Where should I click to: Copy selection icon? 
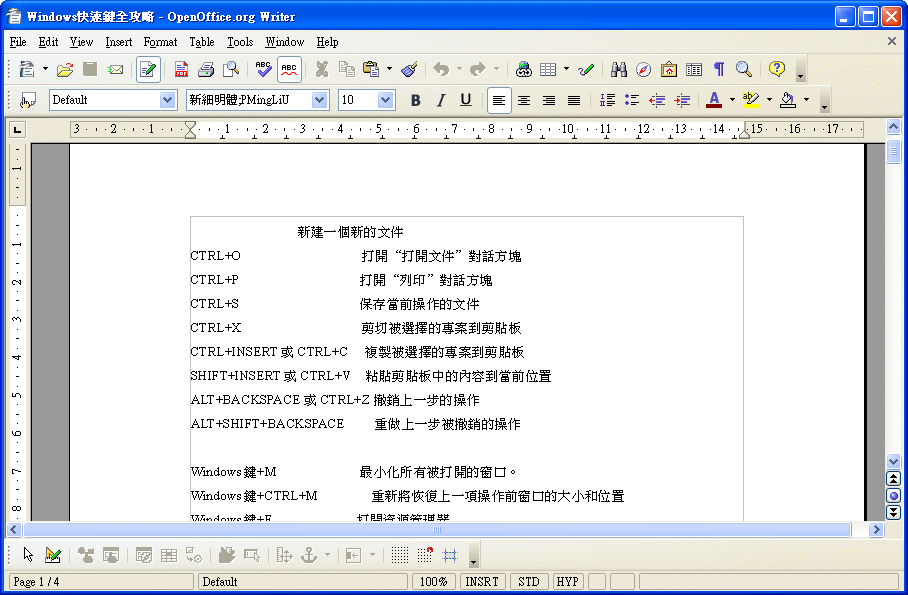[x=347, y=70]
